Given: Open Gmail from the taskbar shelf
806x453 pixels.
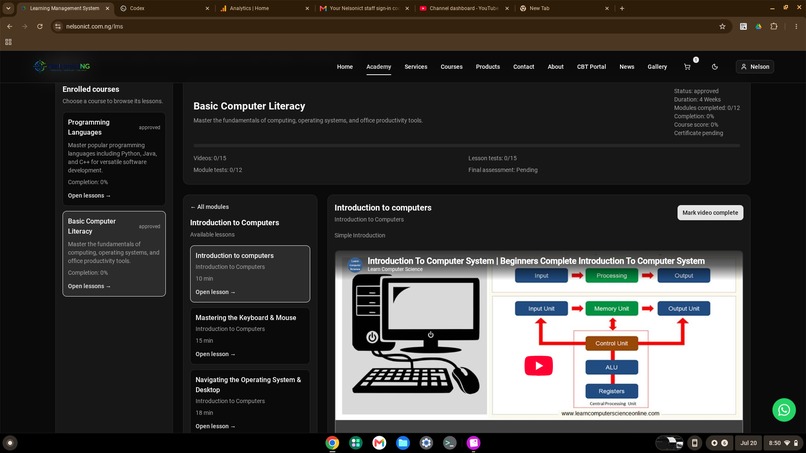Looking at the screenshot, I should 379,443.
